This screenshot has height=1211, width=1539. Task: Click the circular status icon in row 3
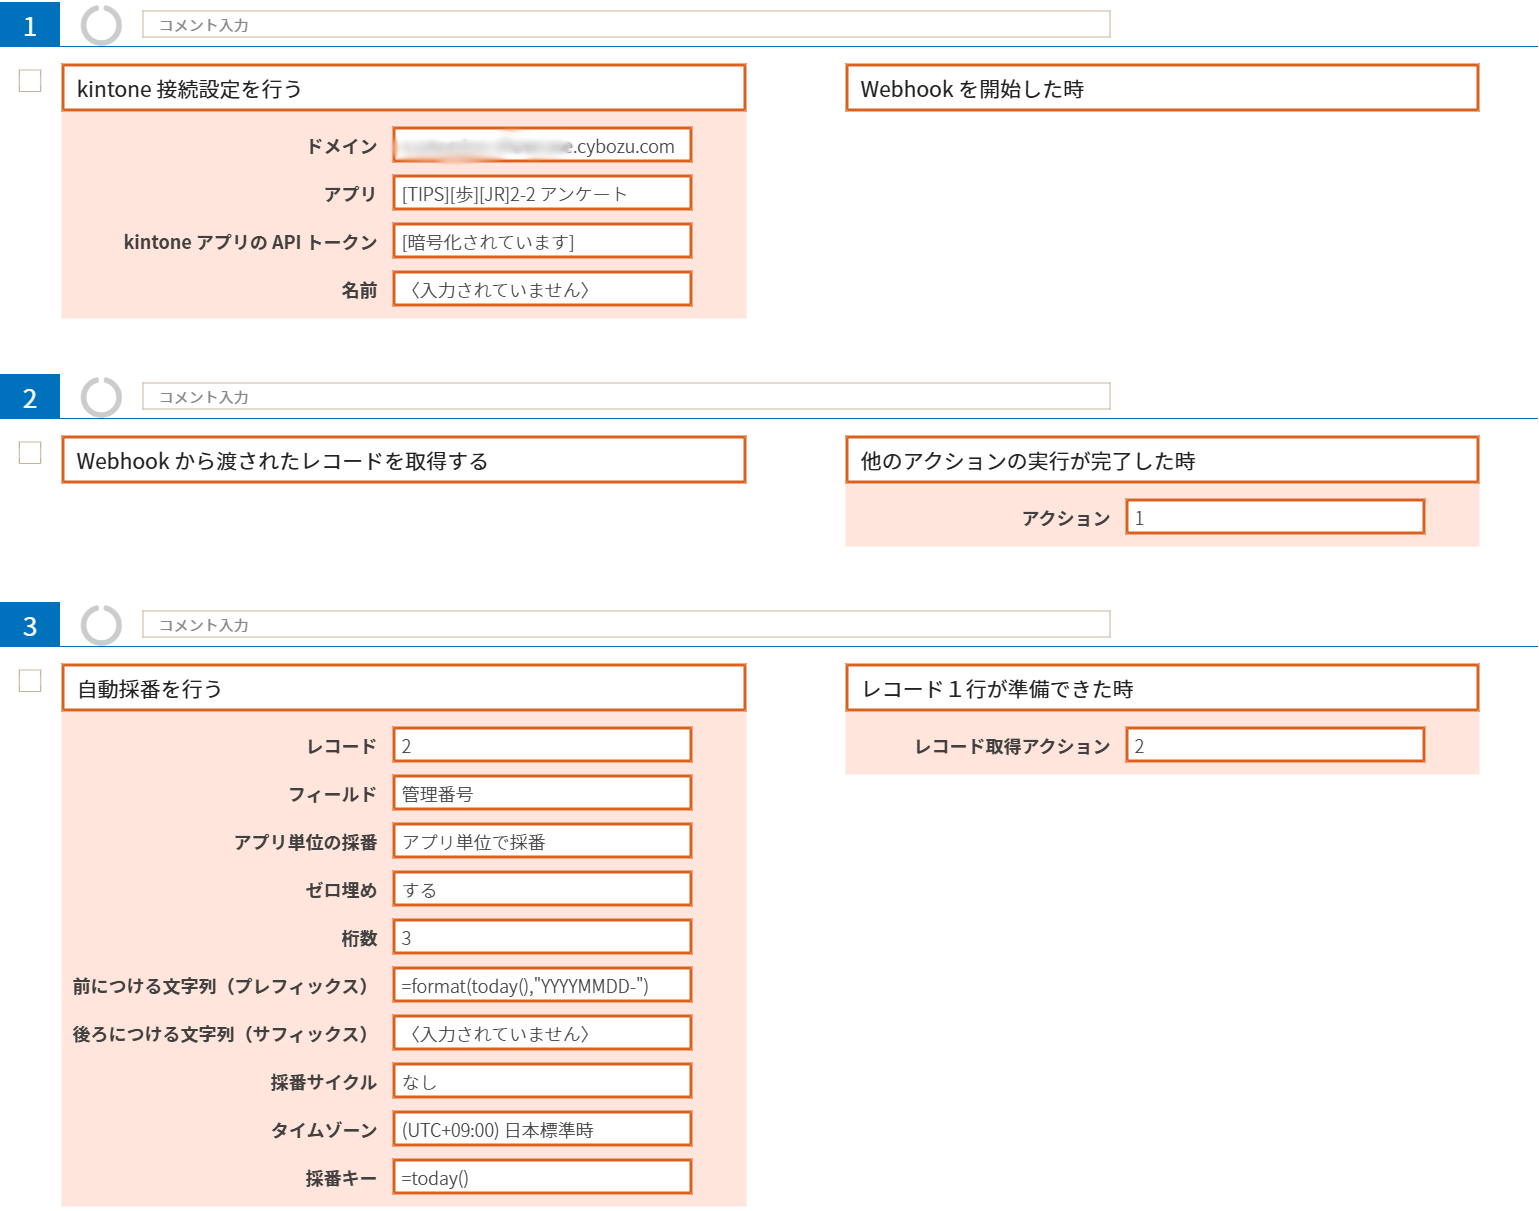point(101,625)
